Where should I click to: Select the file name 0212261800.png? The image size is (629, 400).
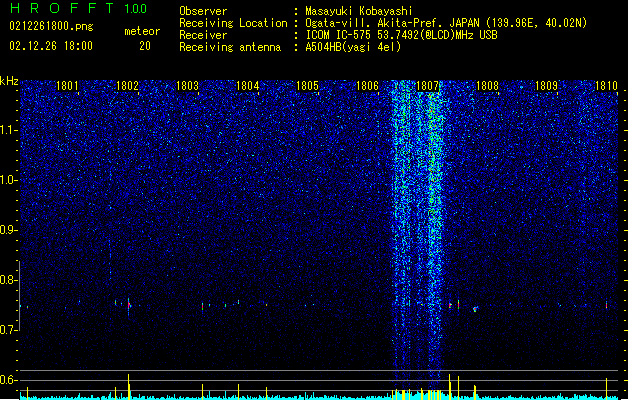pyautogui.click(x=51, y=26)
